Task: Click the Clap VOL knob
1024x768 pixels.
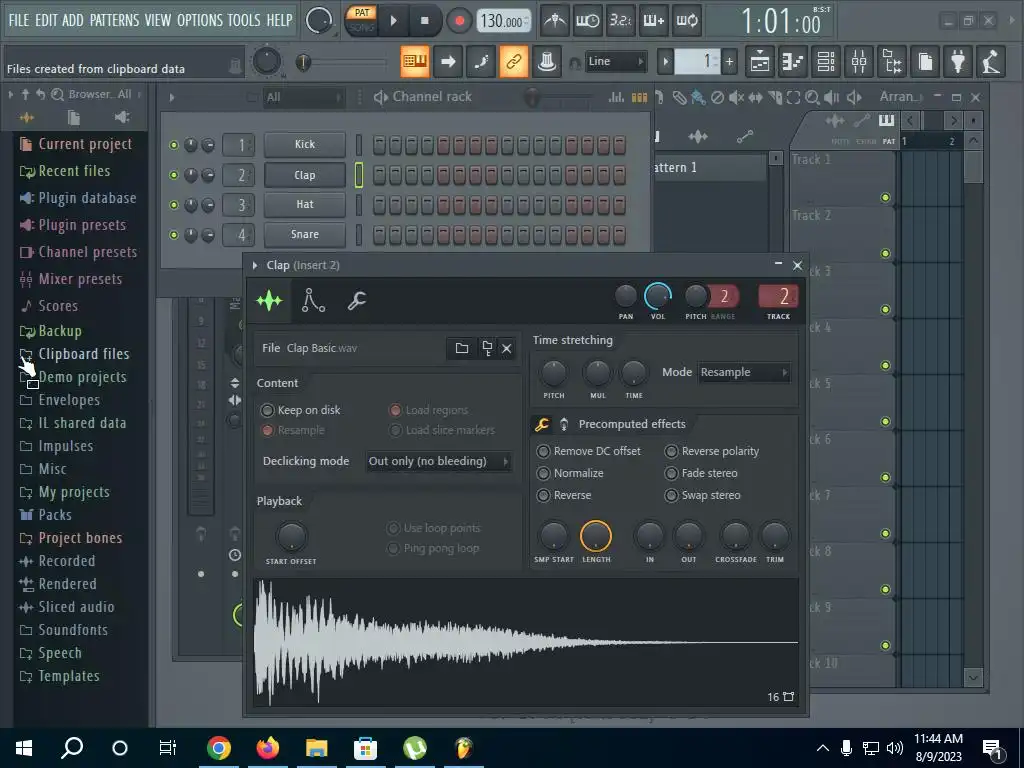Action: 658,296
